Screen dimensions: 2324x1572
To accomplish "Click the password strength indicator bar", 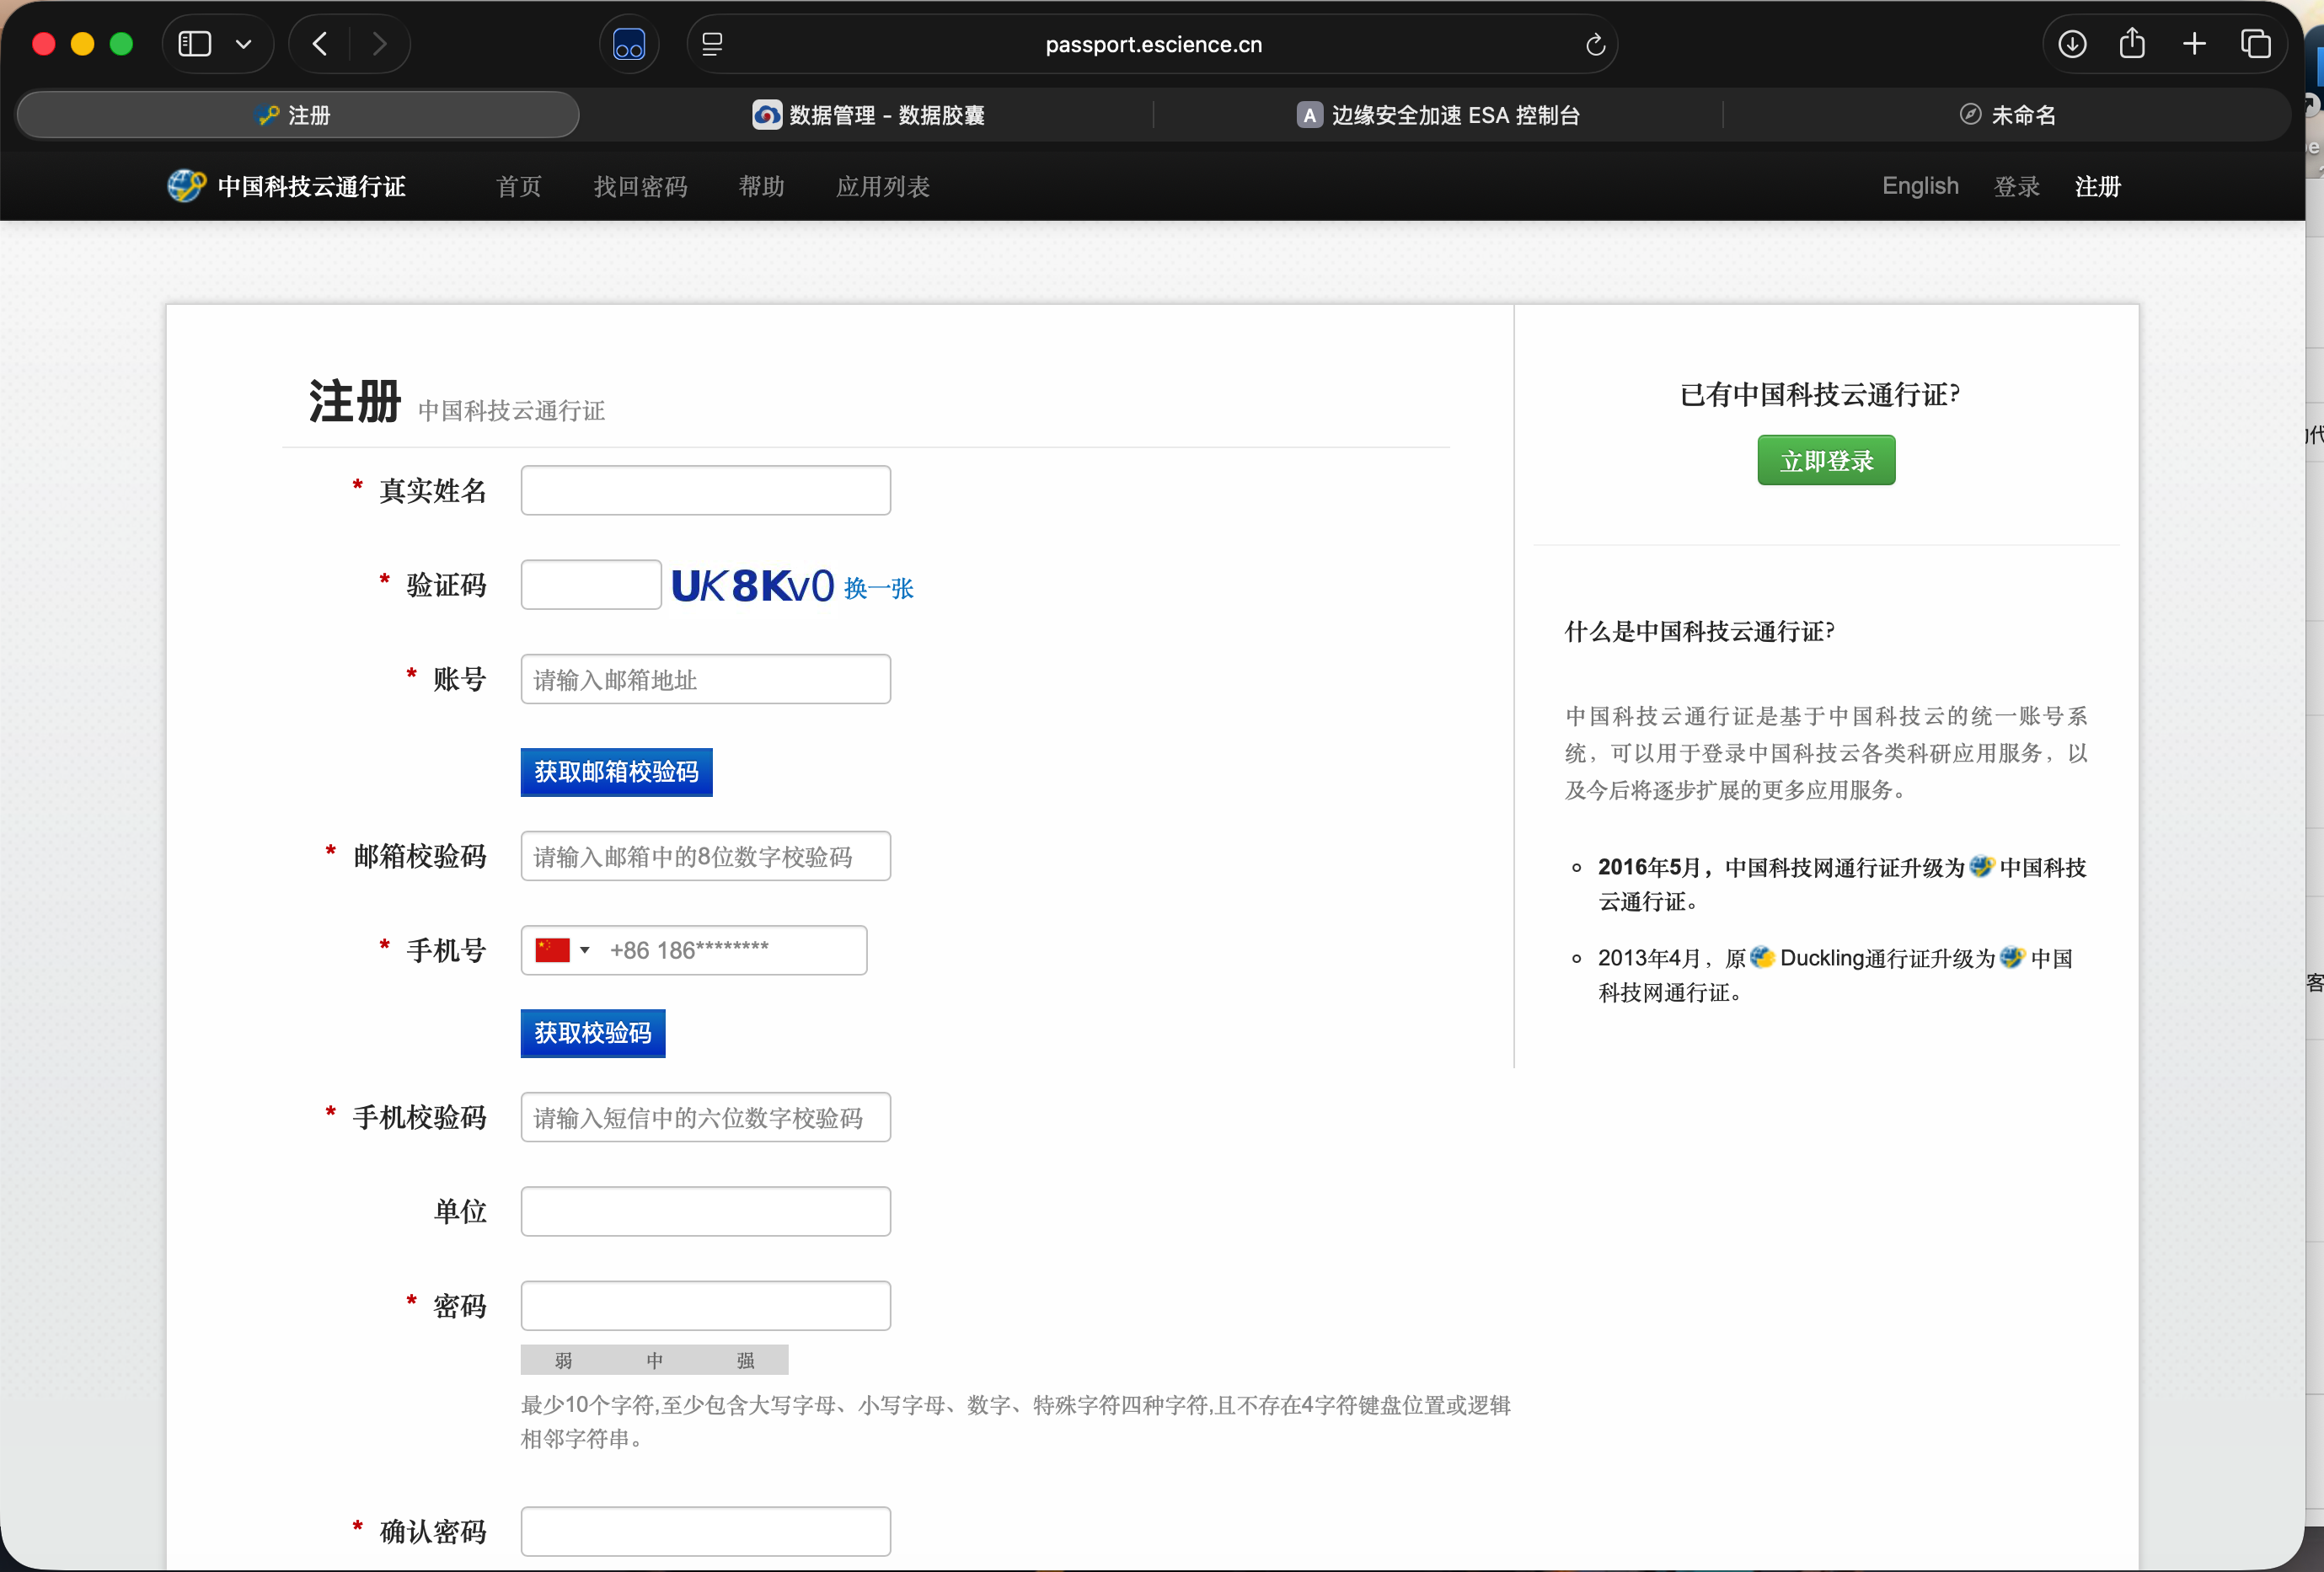I will coord(654,1360).
